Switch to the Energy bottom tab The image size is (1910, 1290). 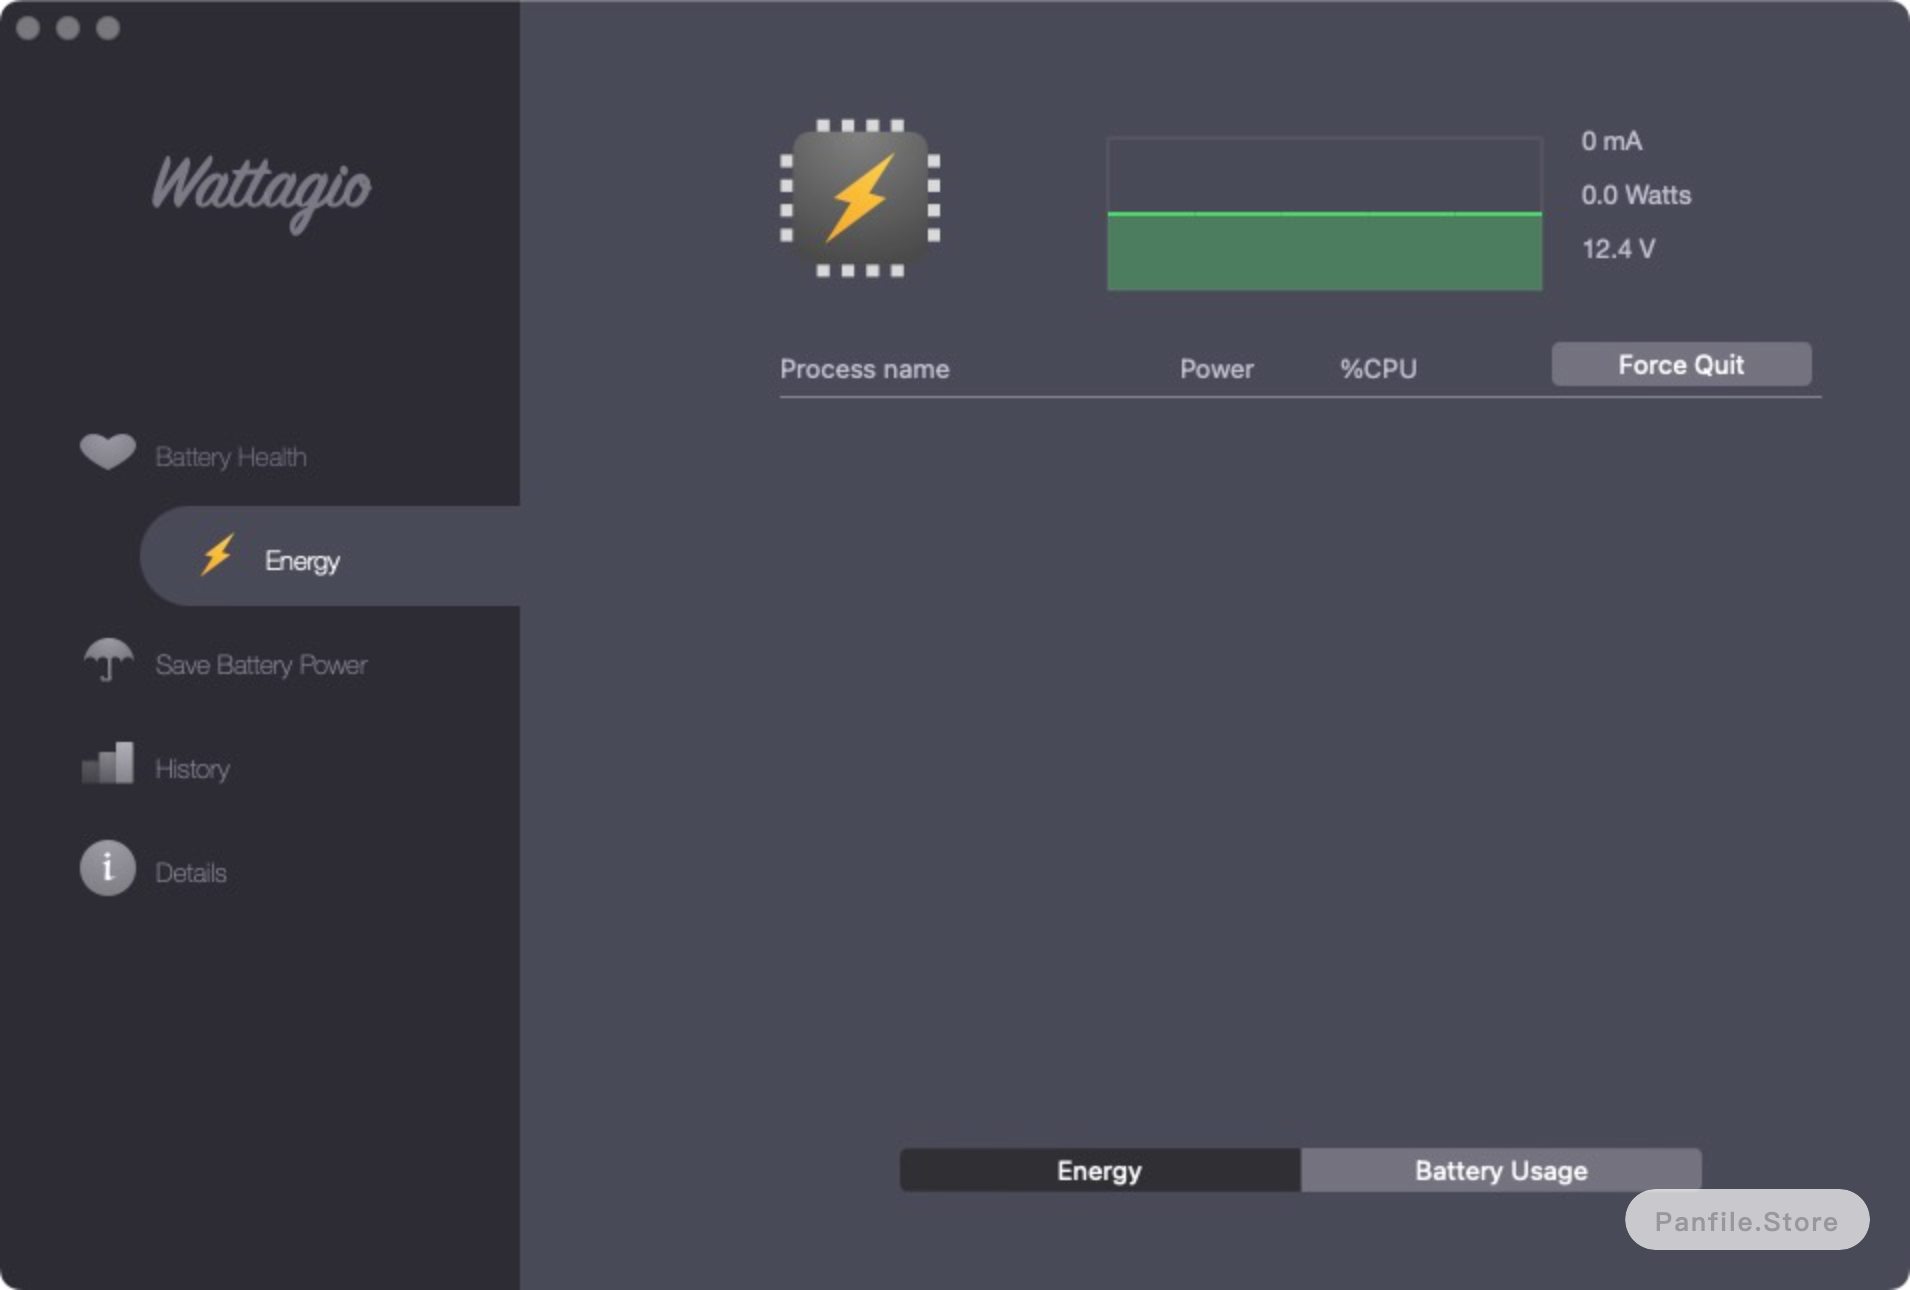tap(1100, 1170)
